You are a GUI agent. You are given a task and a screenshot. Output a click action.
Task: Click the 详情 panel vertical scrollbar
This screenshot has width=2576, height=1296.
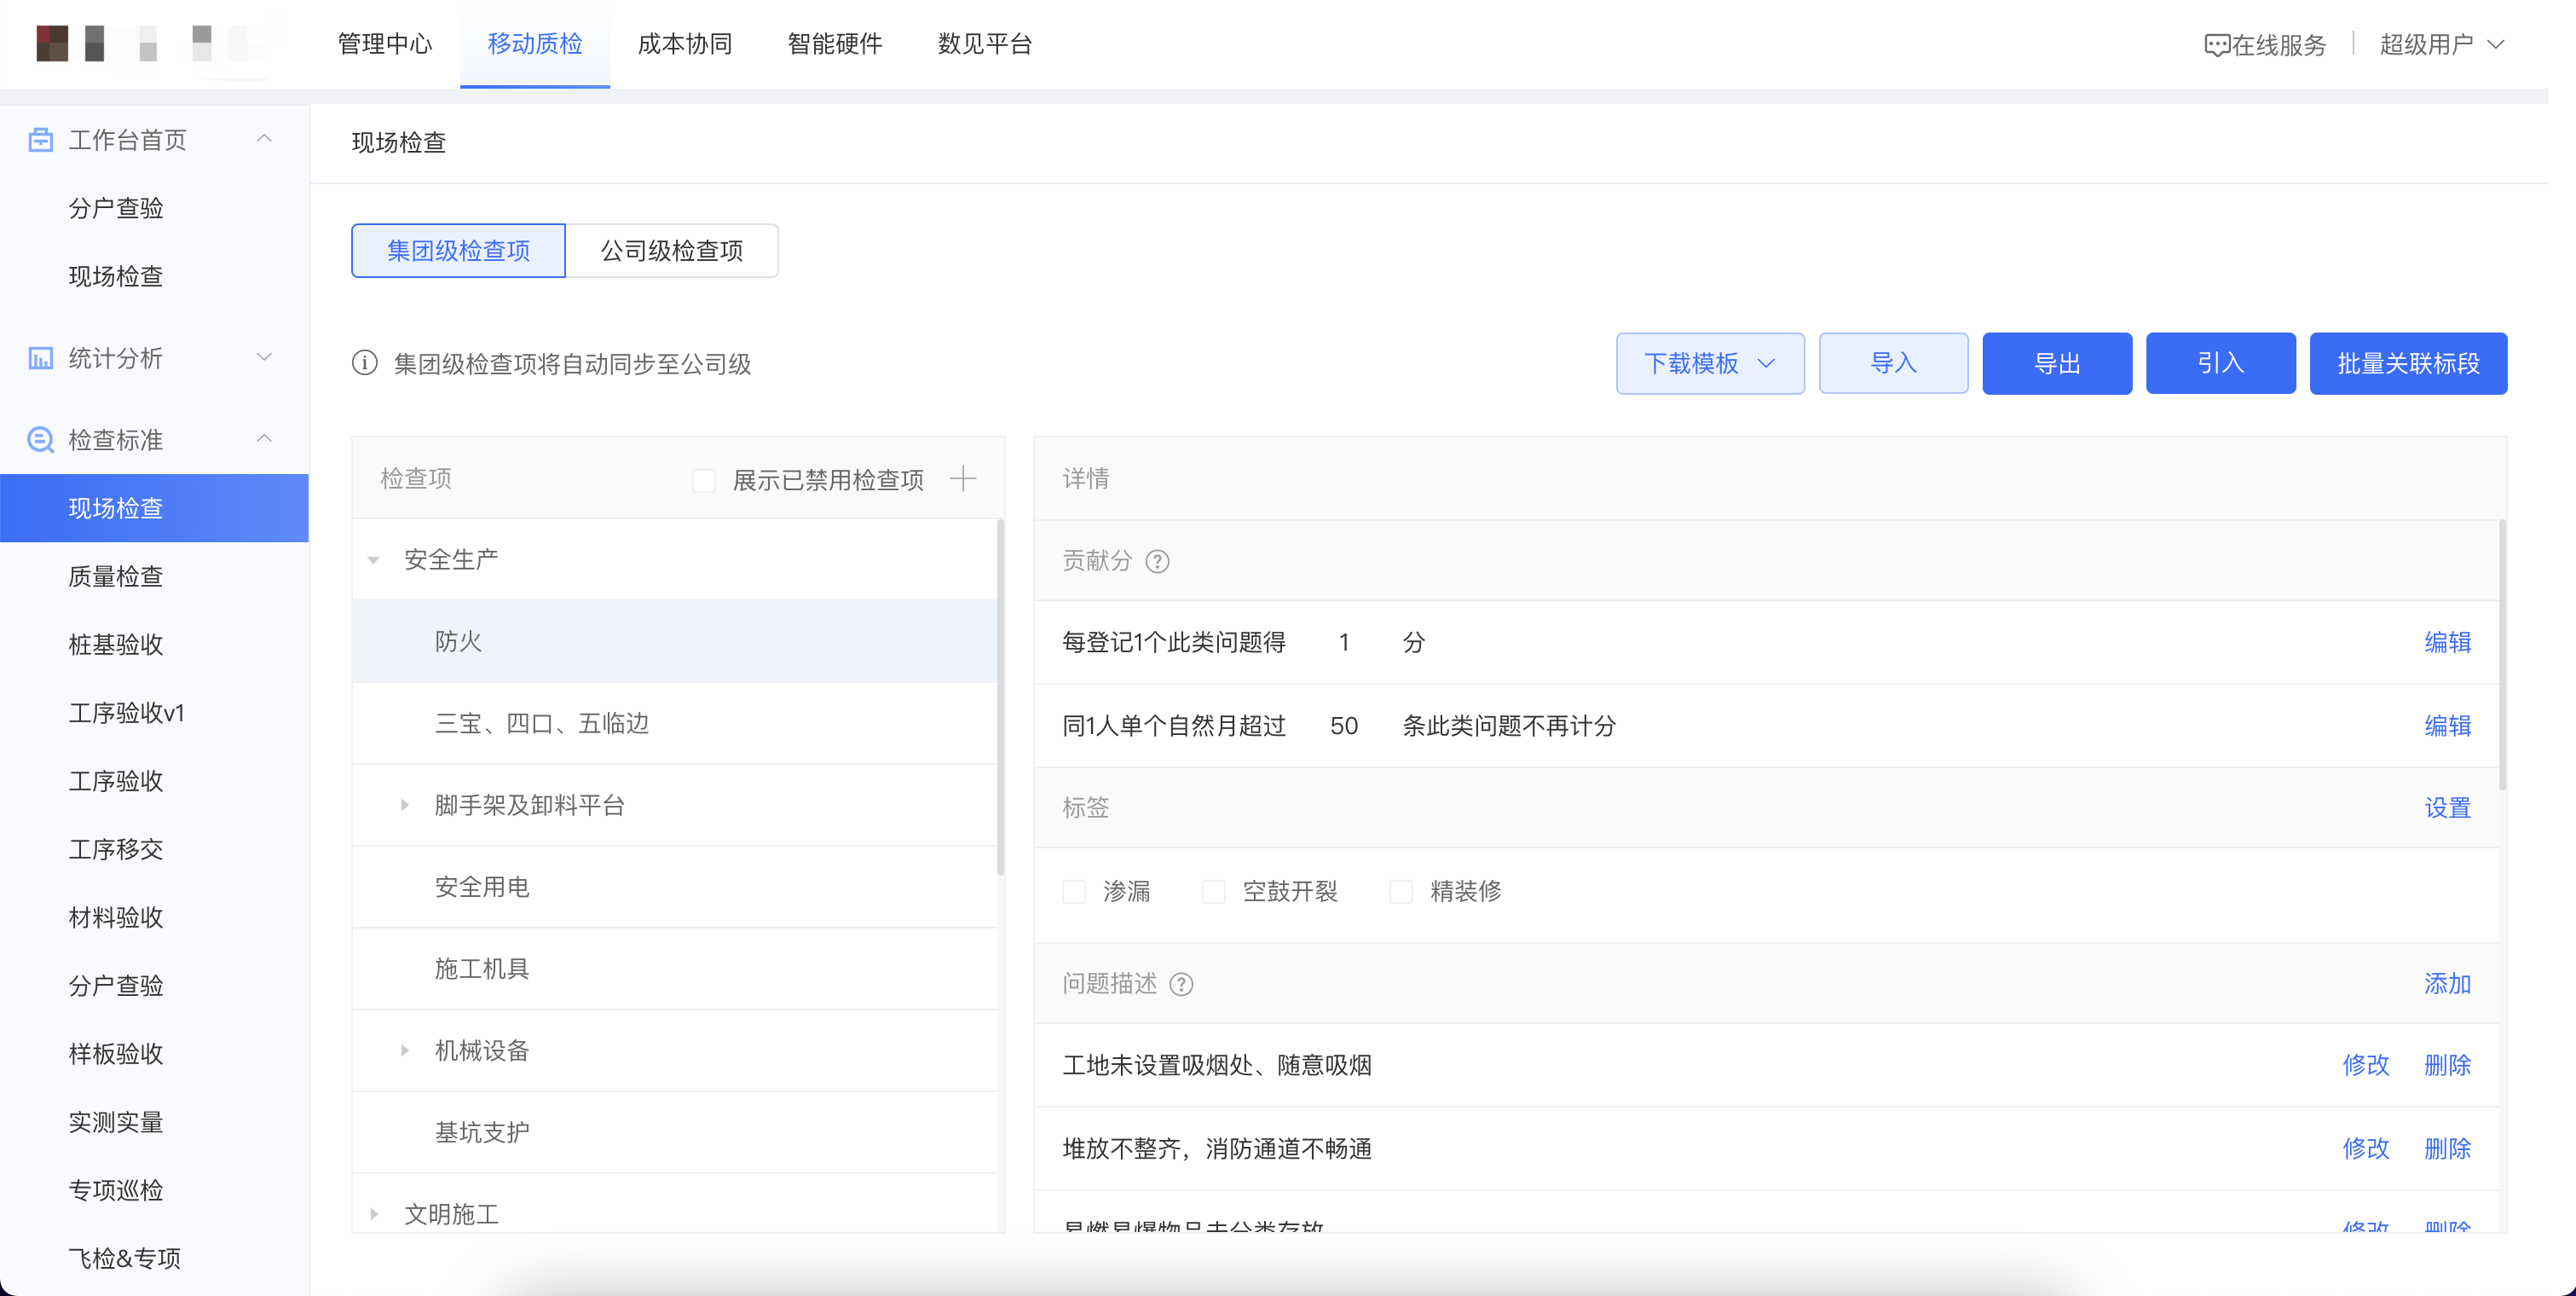[2502, 655]
